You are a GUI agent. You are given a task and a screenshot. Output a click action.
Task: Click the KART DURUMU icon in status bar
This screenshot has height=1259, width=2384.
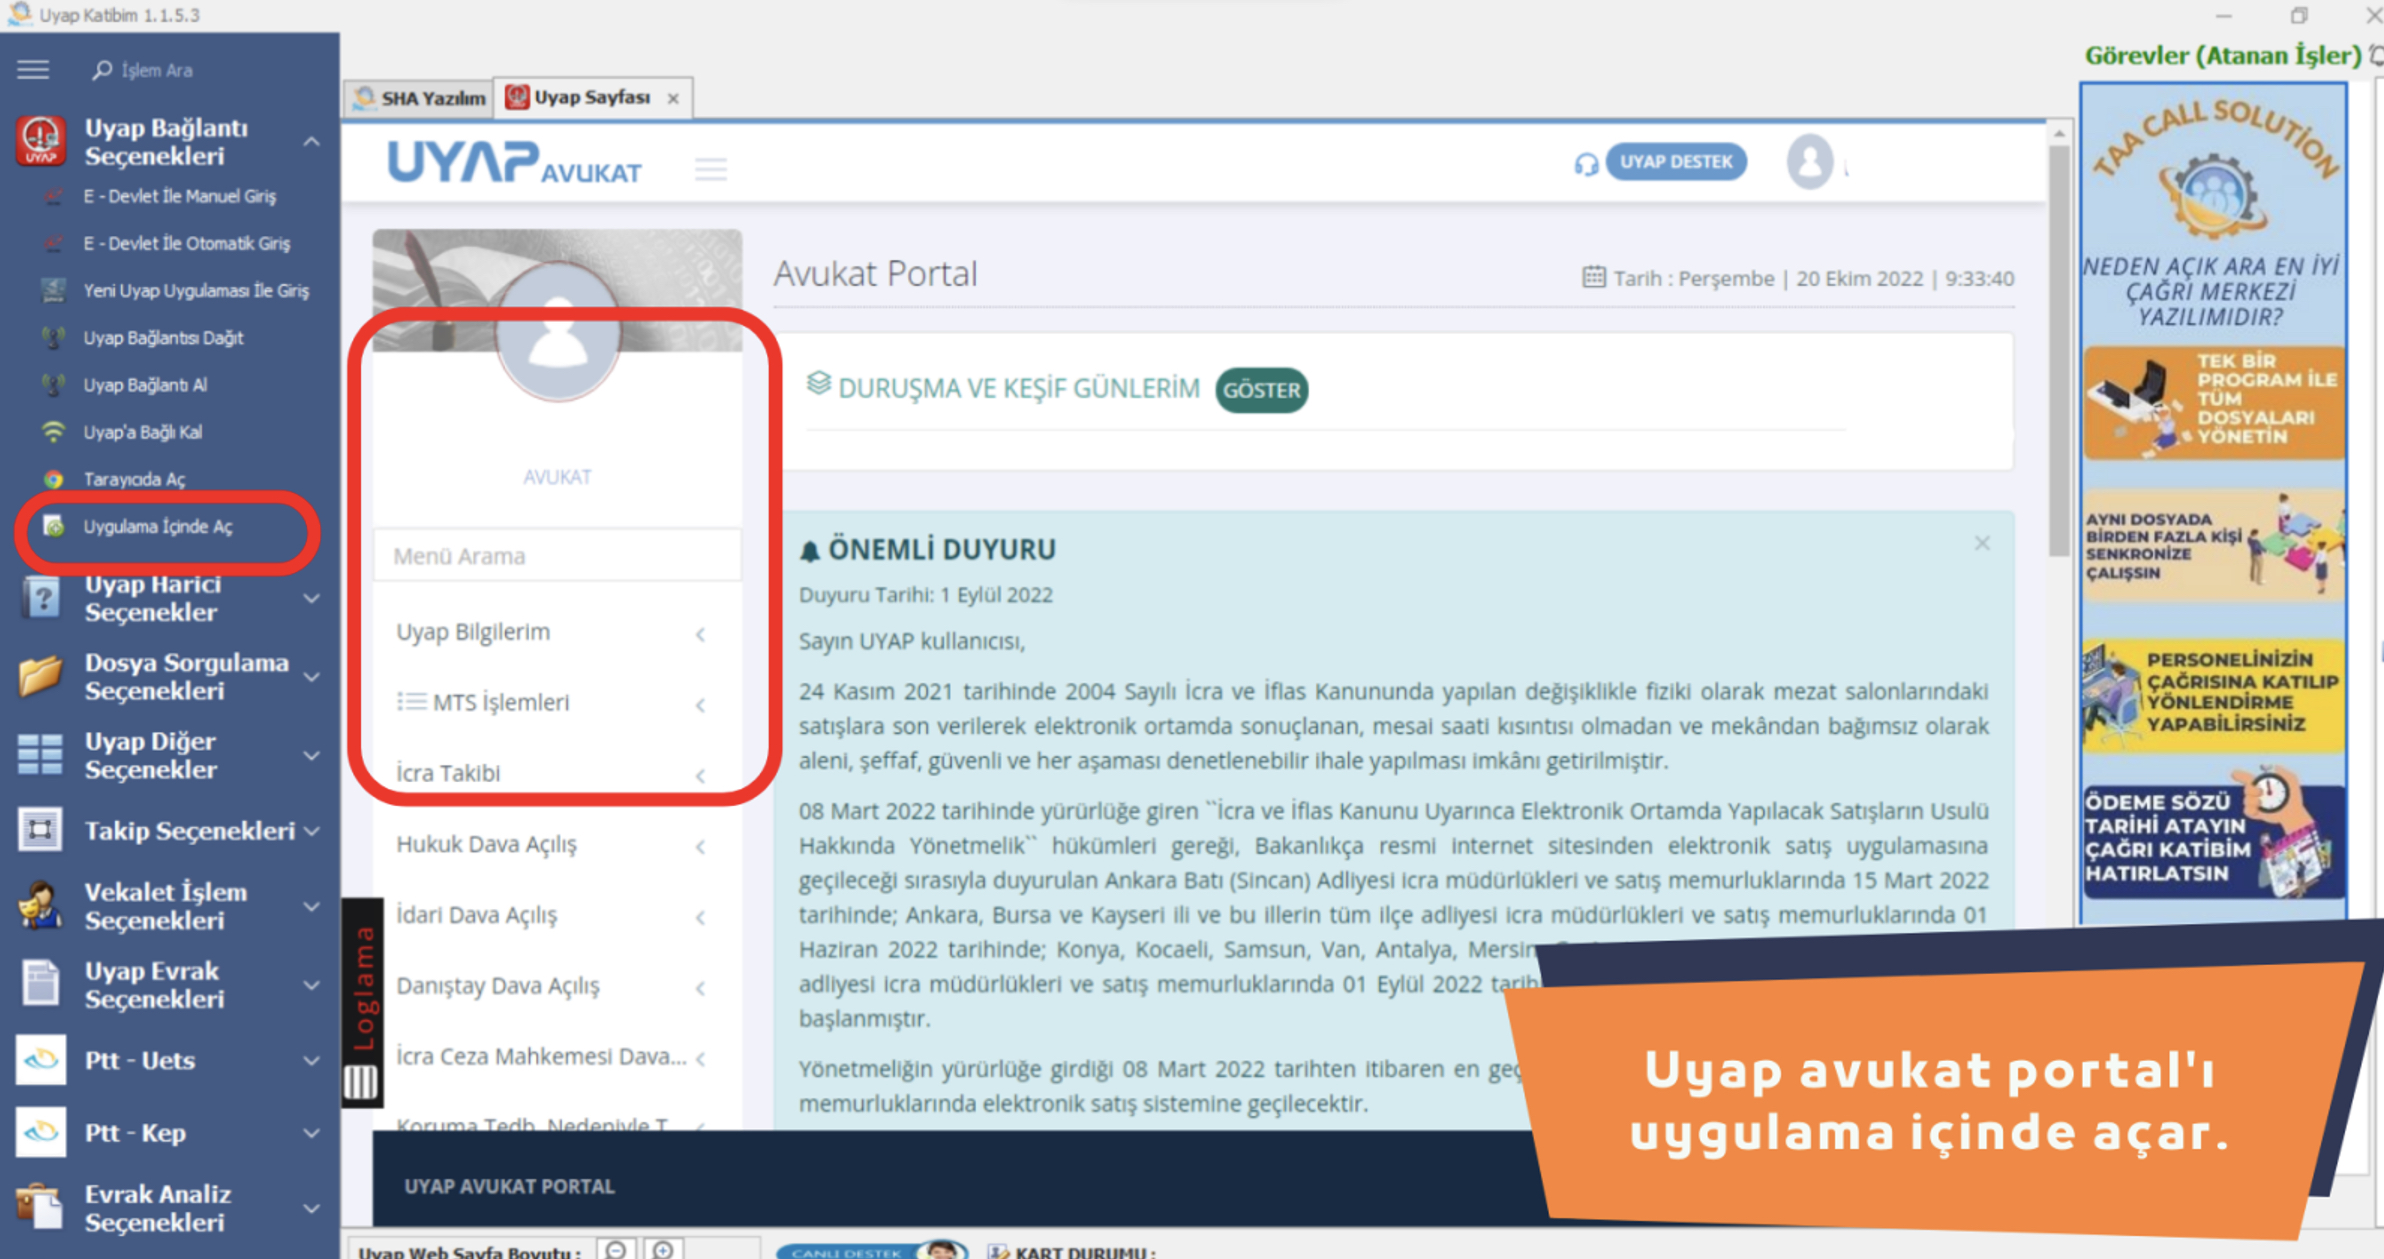(x=997, y=1252)
